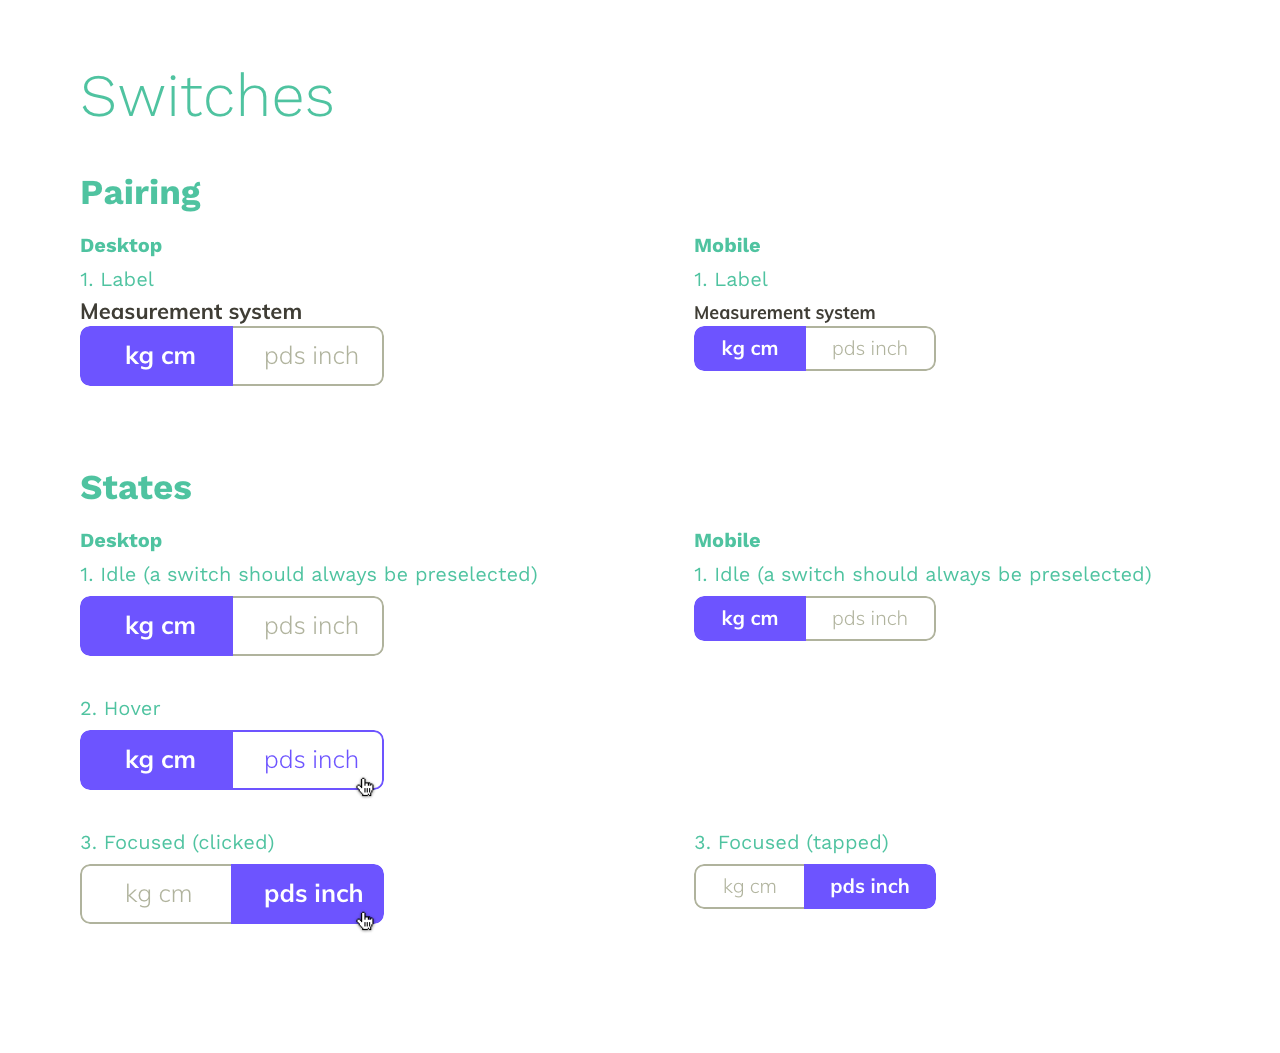The height and width of the screenshot is (1053, 1280).
Task: Tap 'pds inch' in the Focused (tapped) switch
Action: pos(870,887)
